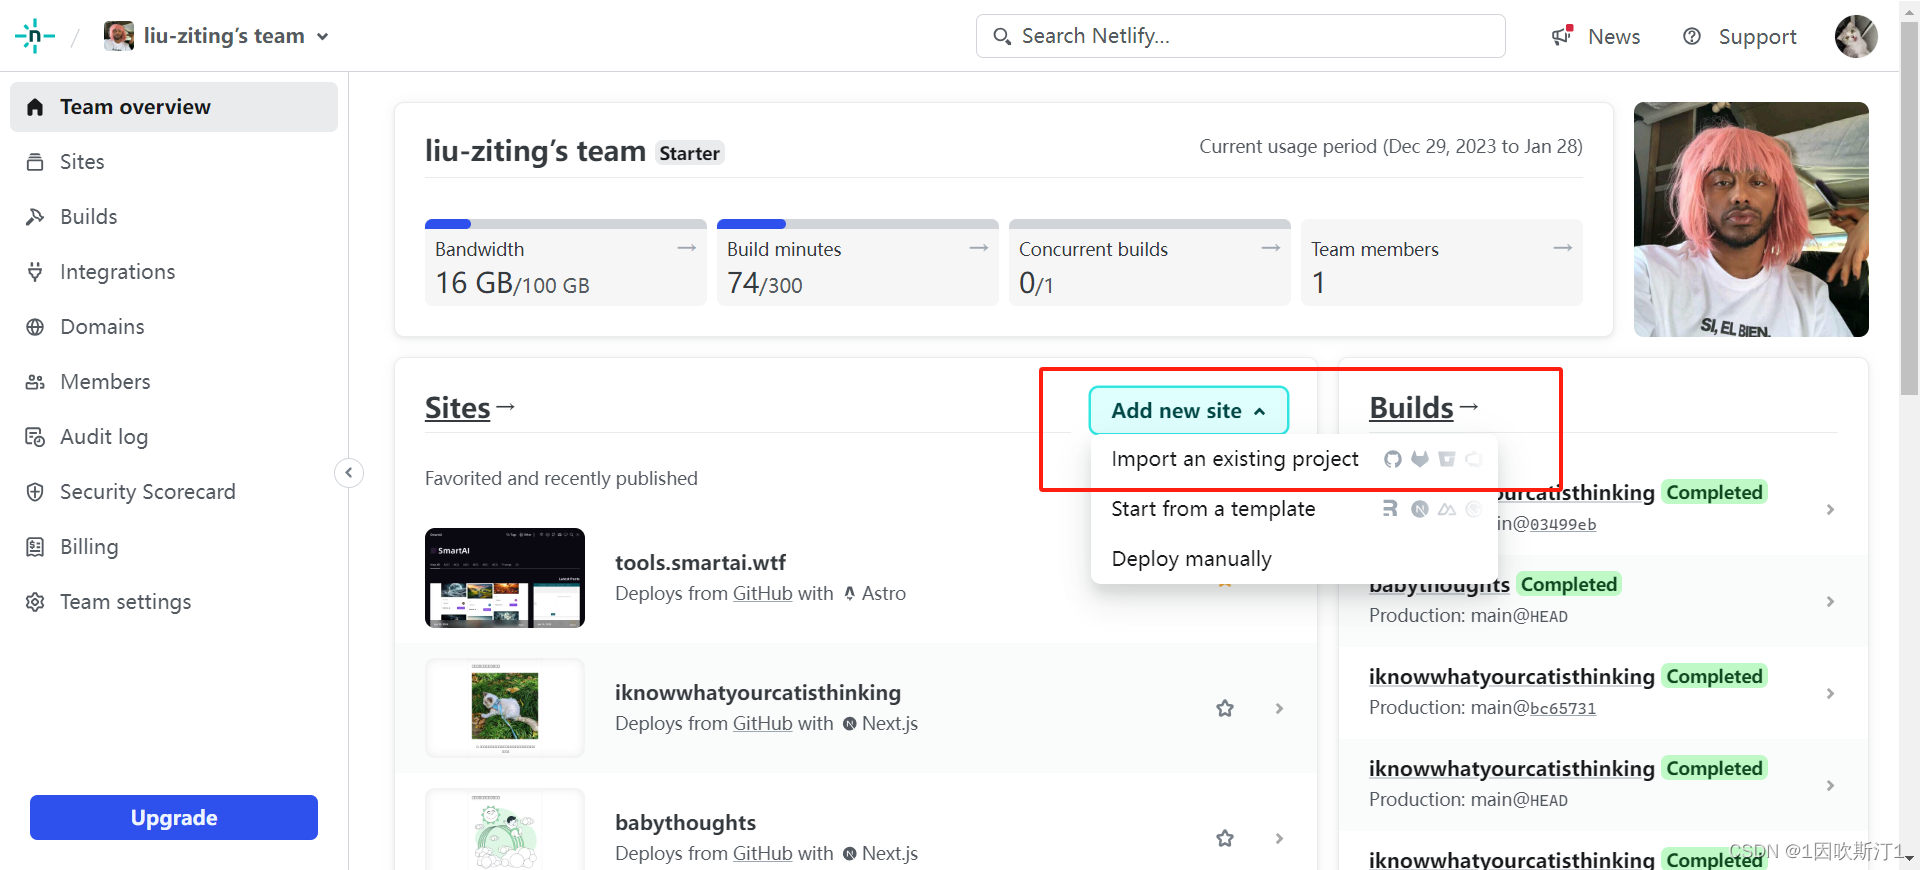
Task: Expand the babythoughts build row chevron
Action: [1830, 601]
